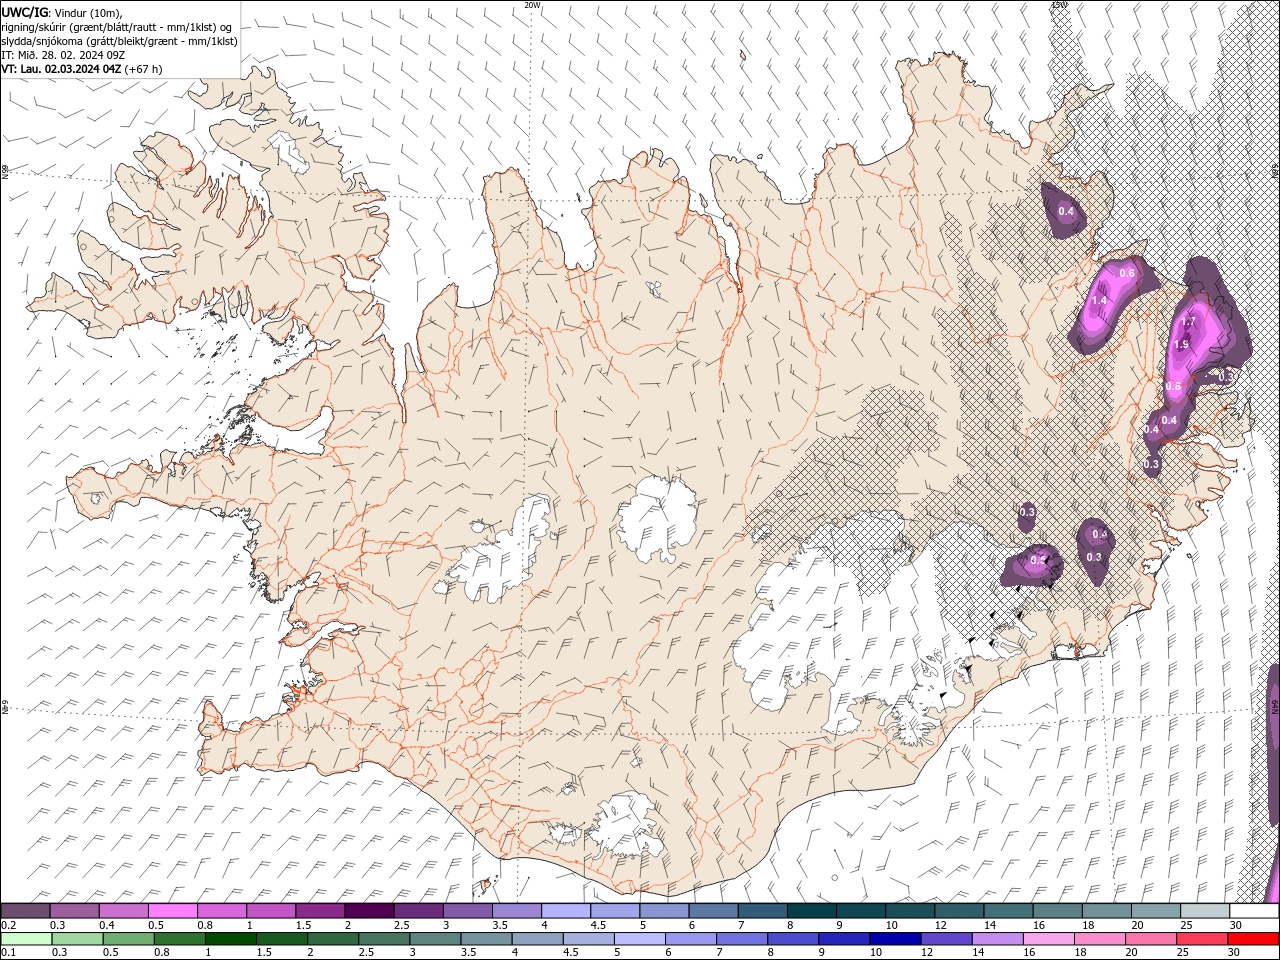The height and width of the screenshot is (960, 1280).
Task: Pick the darkest green 1–1.5 swatch in bottom legend
Action: coord(230,938)
